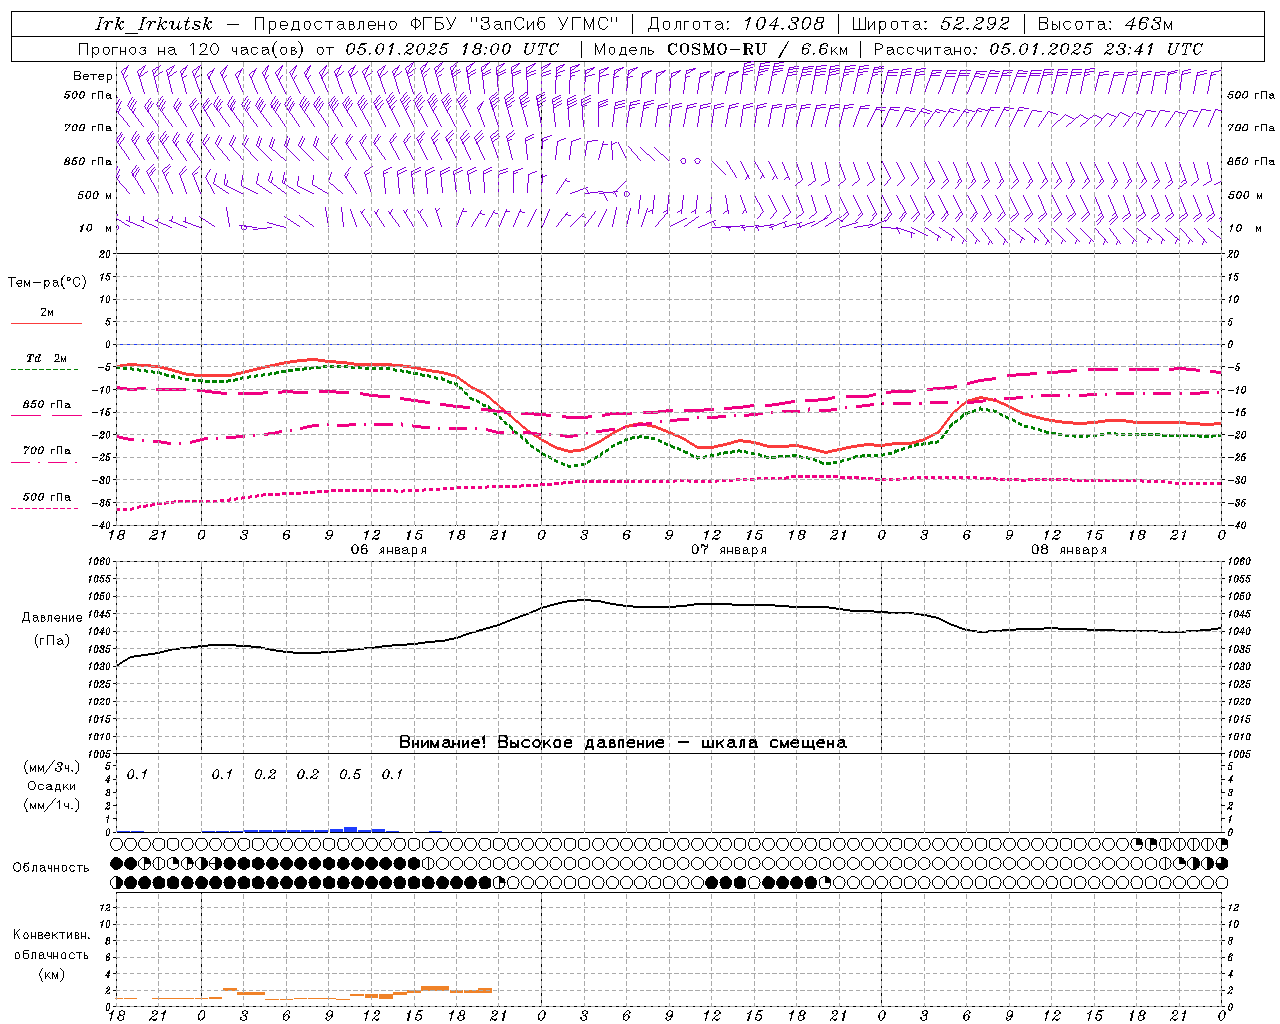Select the model label COSMO-RU / 6.6км
Viewport: 1280px width, 1024px height.
pyautogui.click(x=757, y=49)
